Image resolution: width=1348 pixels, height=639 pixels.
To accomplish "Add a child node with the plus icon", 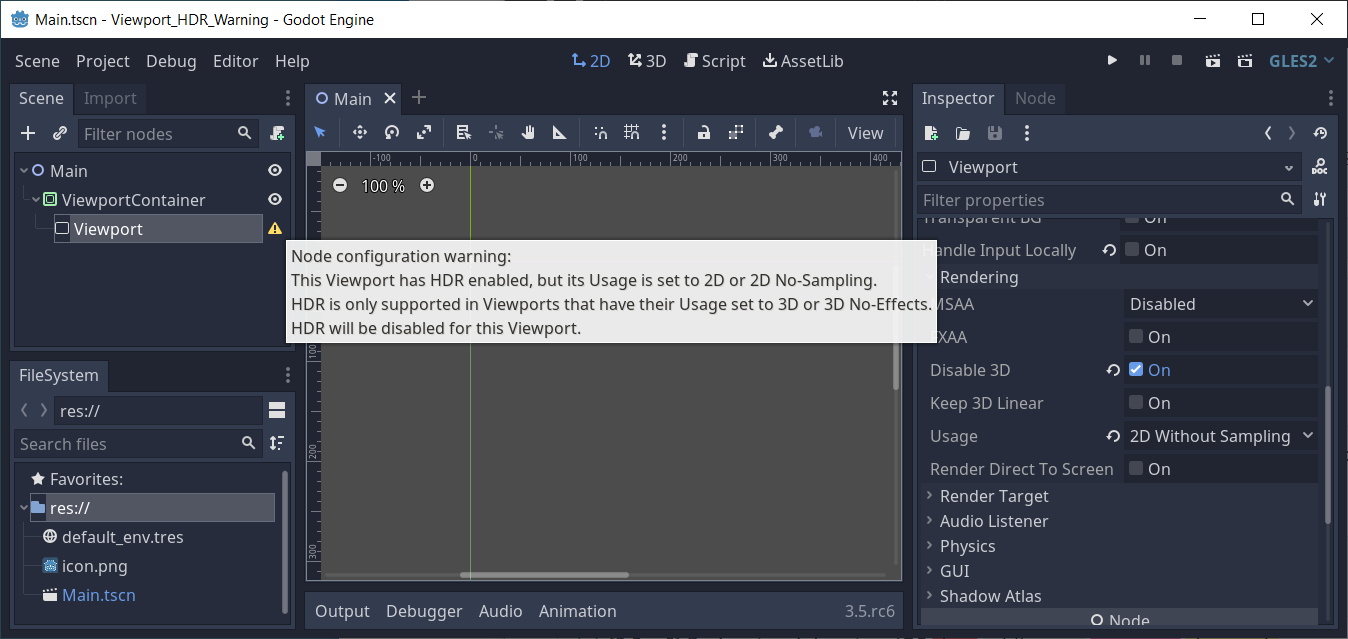I will pos(27,133).
